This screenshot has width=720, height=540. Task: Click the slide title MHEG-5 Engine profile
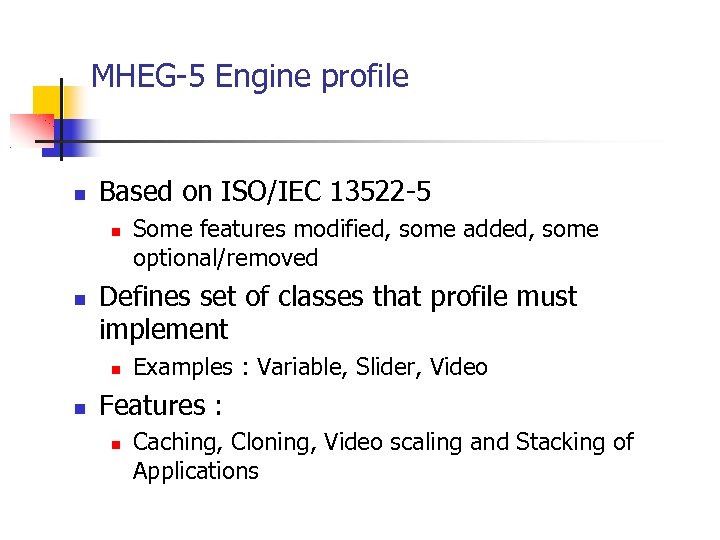(249, 77)
